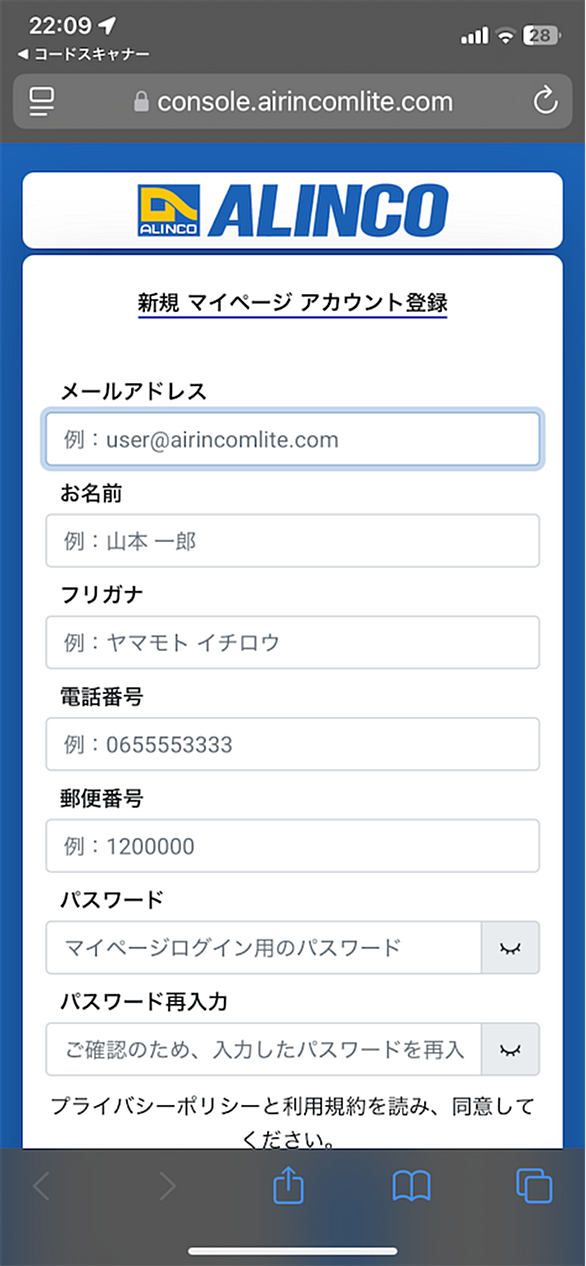Select the パスワード entry field

click(x=264, y=947)
